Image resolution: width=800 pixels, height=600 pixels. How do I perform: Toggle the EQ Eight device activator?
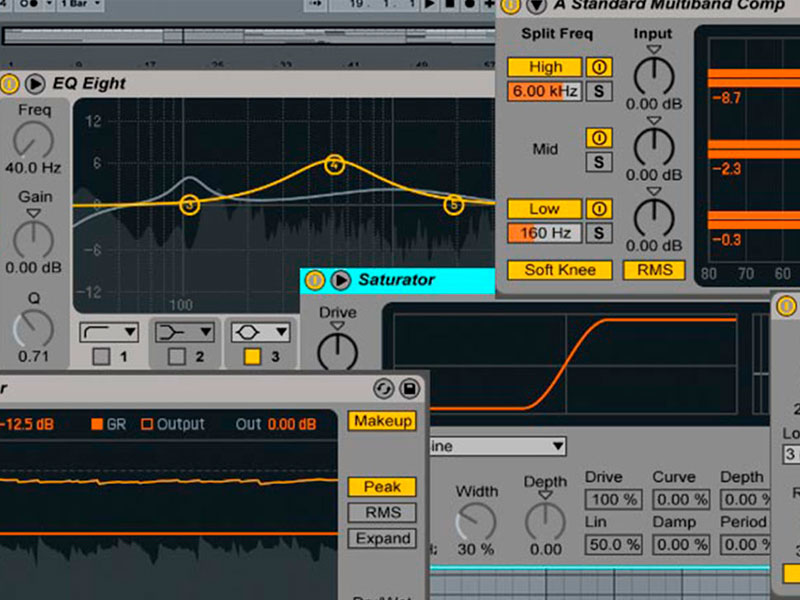tap(11, 83)
